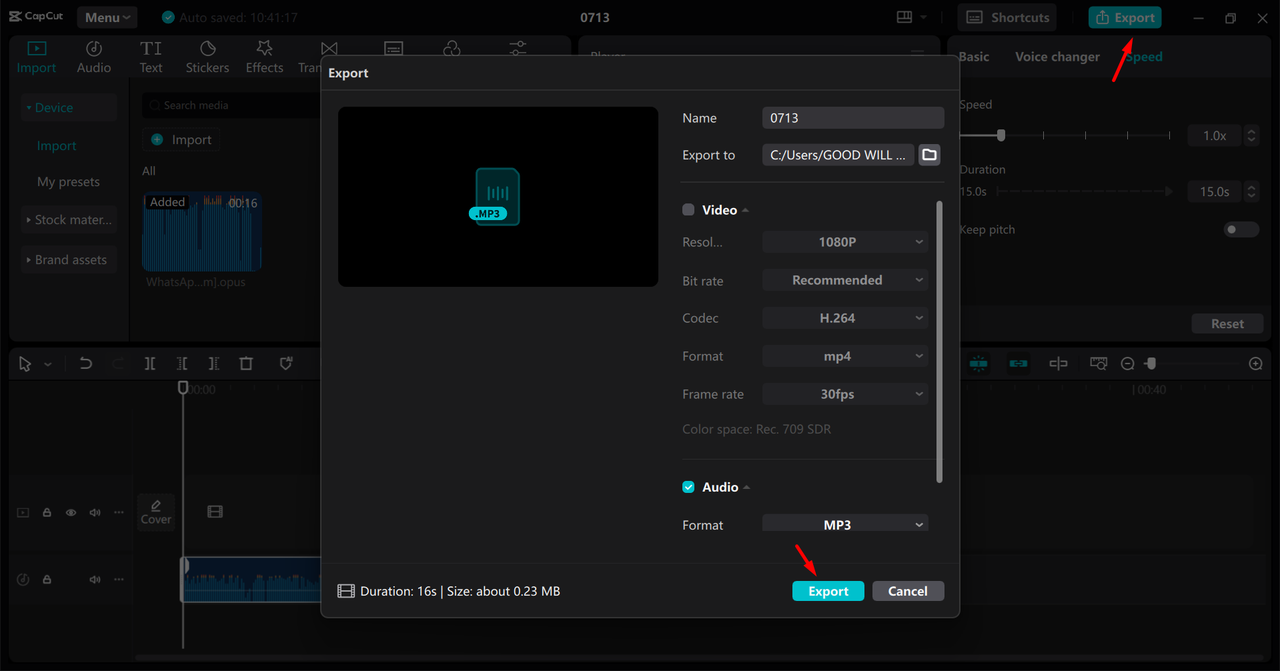1280x671 pixels.
Task: Click the film strip icon on the video track
Action: (x=215, y=511)
